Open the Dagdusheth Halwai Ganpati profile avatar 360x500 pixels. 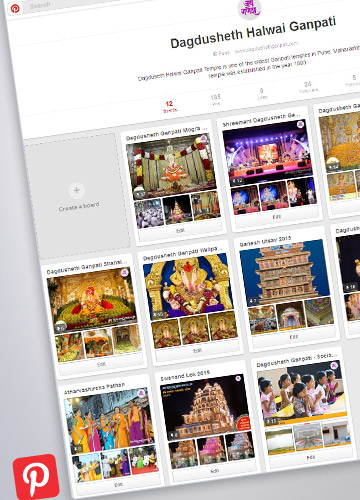tap(249, 9)
